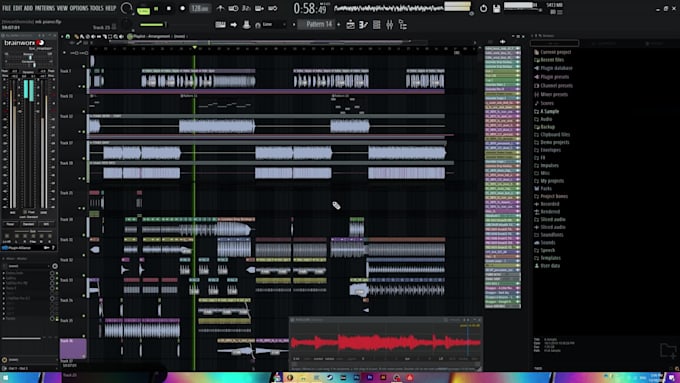Open the VIEW menu
The height and width of the screenshot is (383, 680).
(x=62, y=8)
